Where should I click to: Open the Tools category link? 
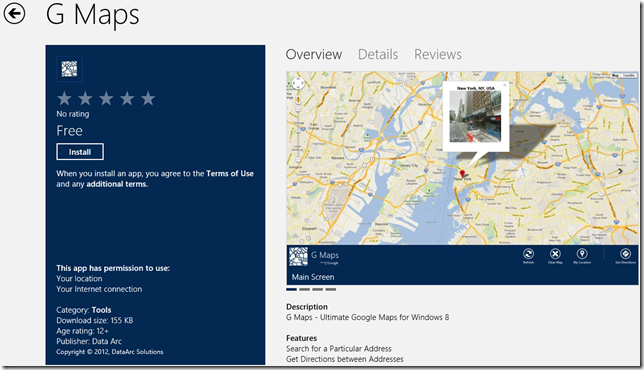pyautogui.click(x=101, y=310)
